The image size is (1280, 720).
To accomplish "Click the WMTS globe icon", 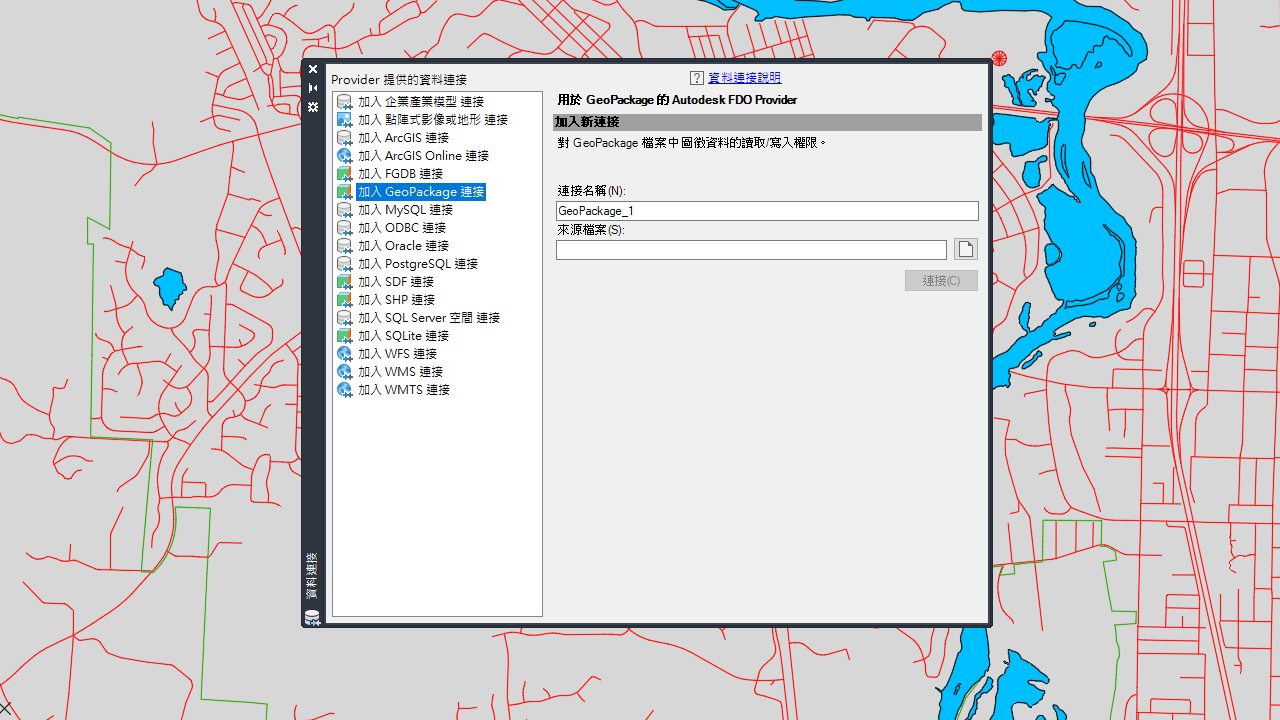I will pyautogui.click(x=344, y=390).
